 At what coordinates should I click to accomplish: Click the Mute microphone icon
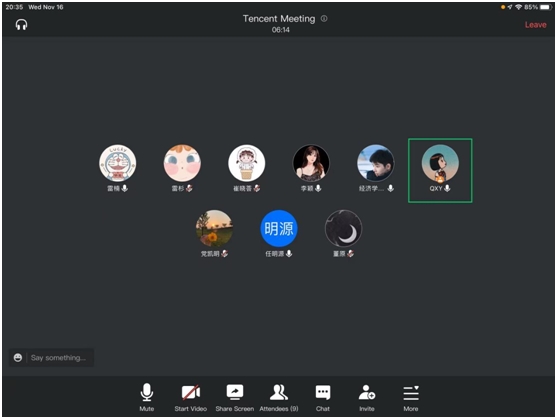(147, 392)
